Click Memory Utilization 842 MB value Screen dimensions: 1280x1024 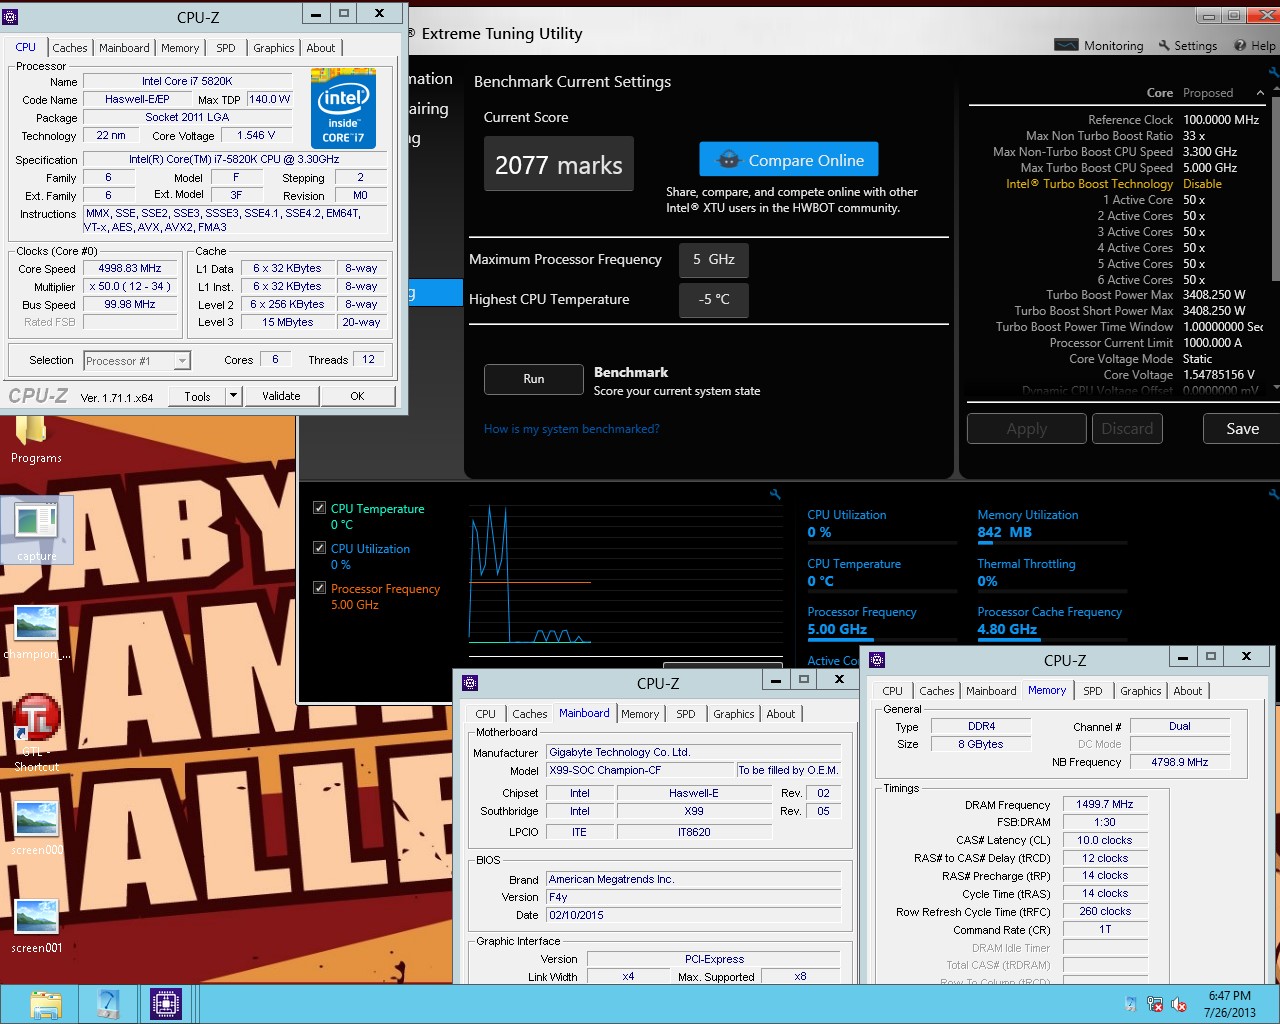1004,532
